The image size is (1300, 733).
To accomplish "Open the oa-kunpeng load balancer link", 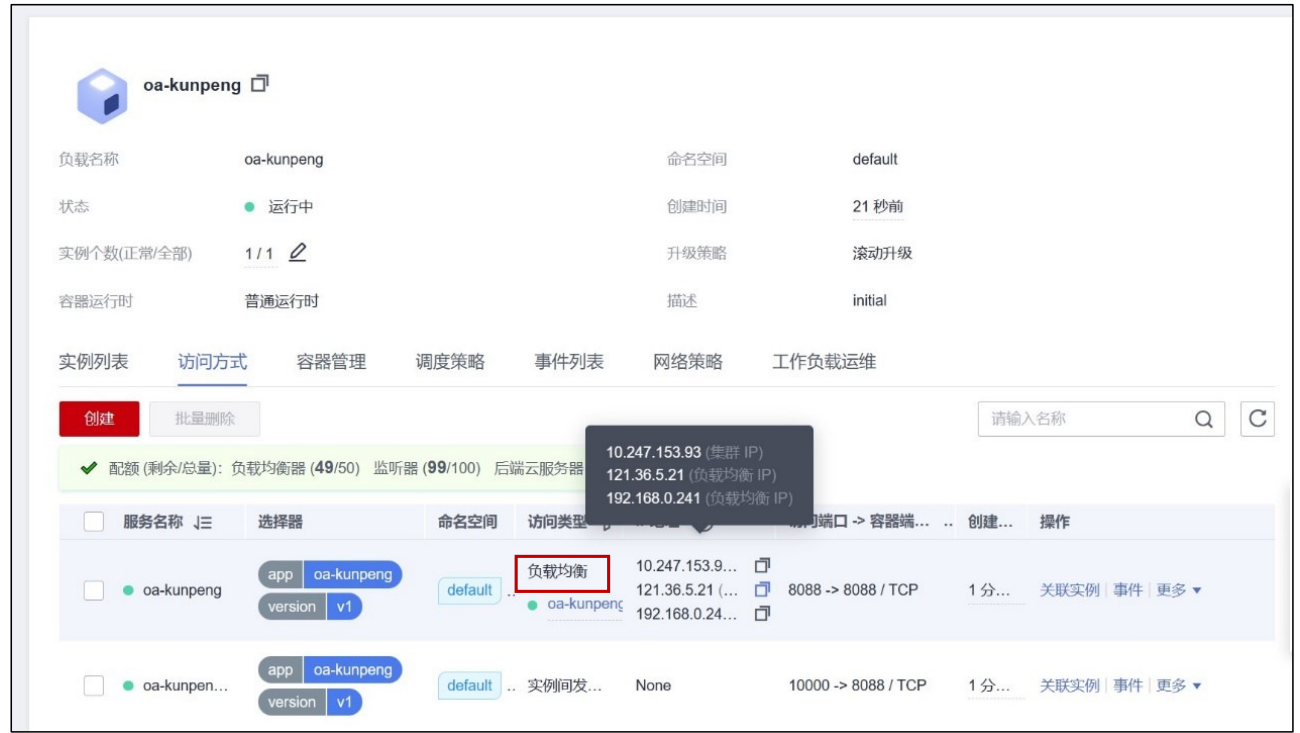I will 584,605.
